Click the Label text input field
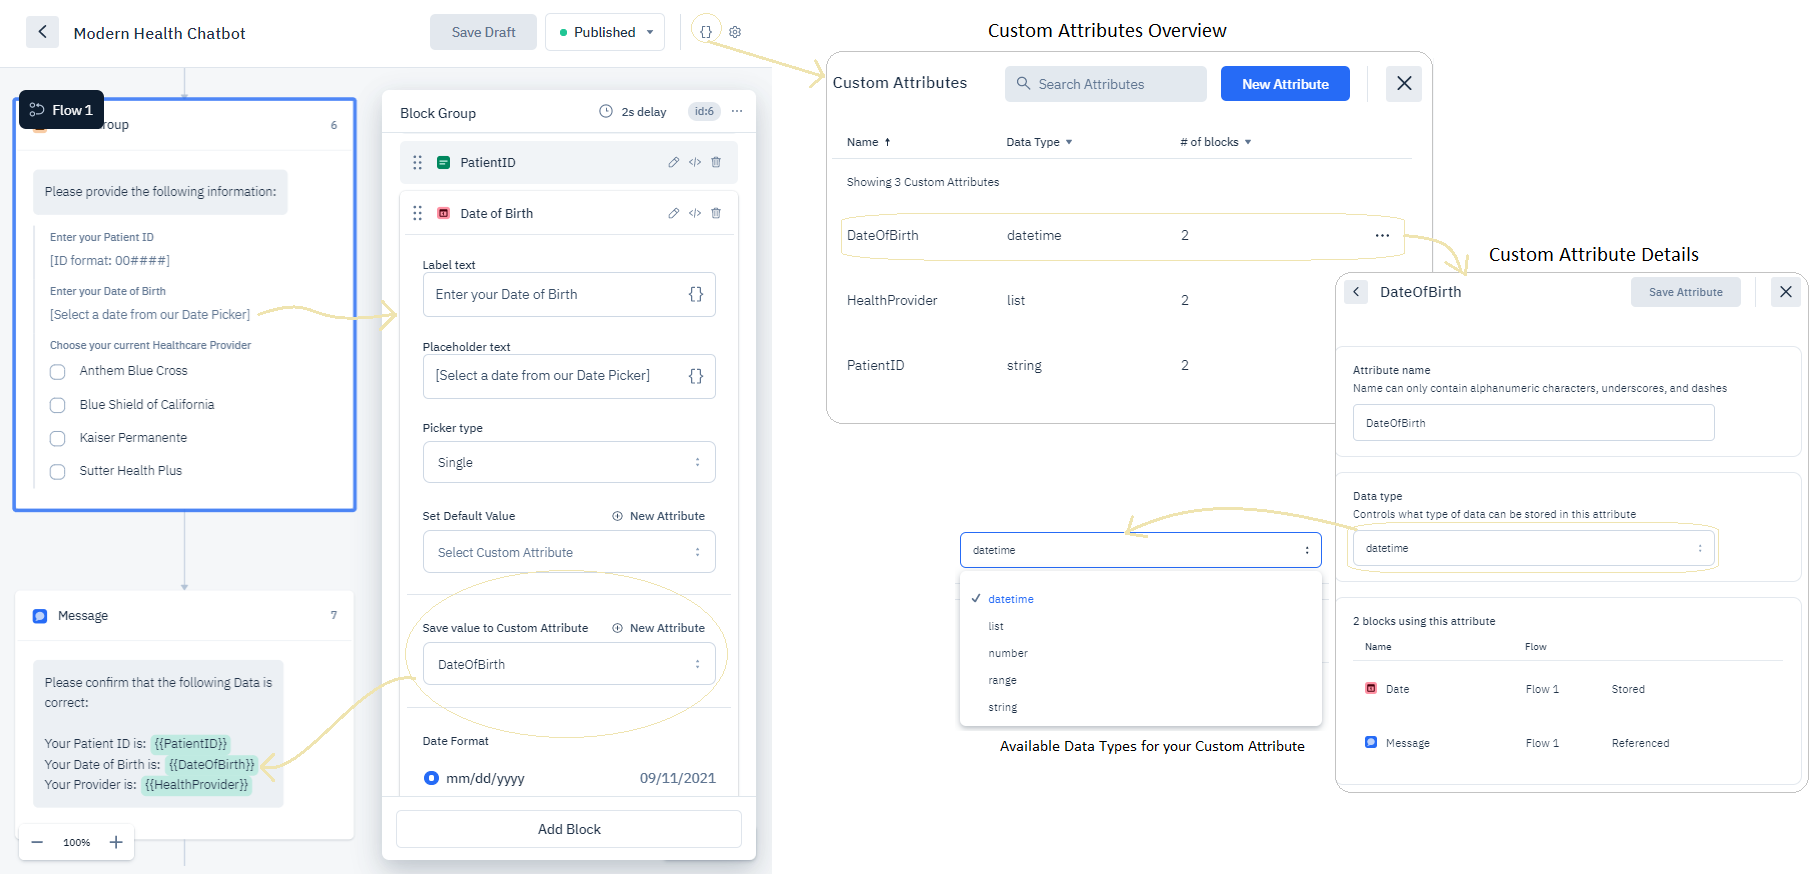Screen dimensions: 1815x874 [569, 294]
